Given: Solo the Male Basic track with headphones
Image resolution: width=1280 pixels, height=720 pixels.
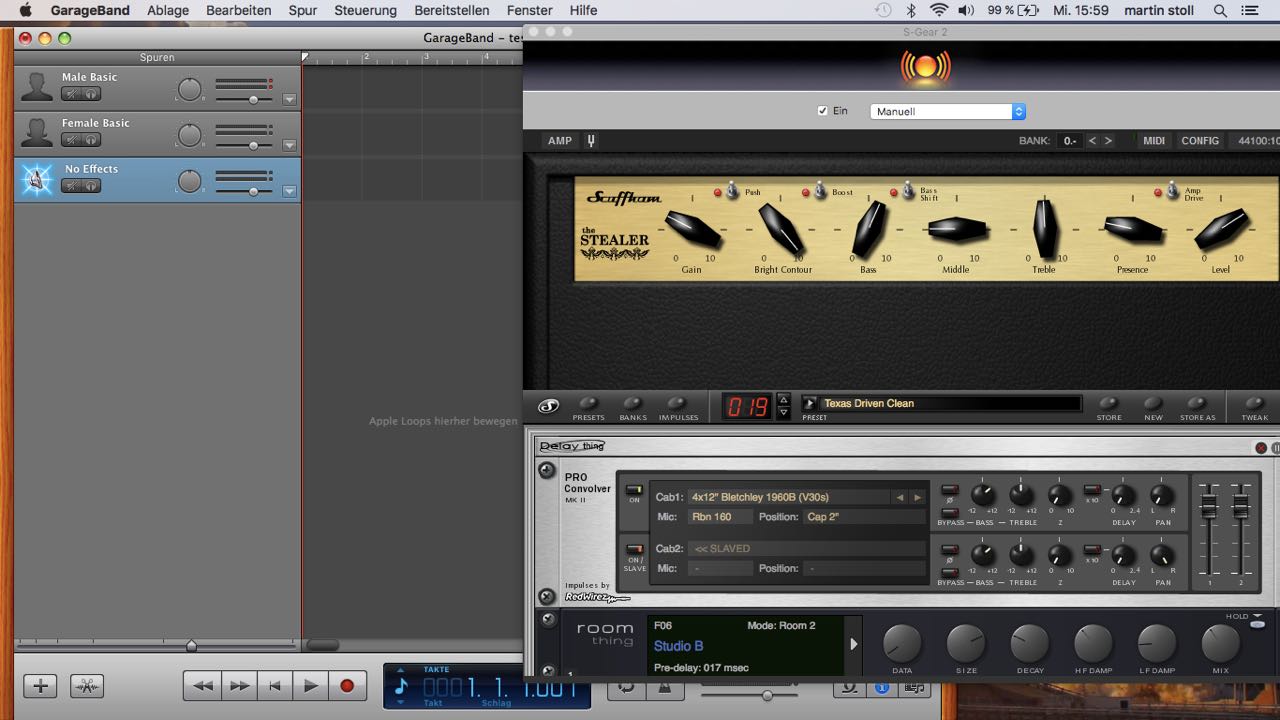Looking at the screenshot, I should tap(91, 94).
